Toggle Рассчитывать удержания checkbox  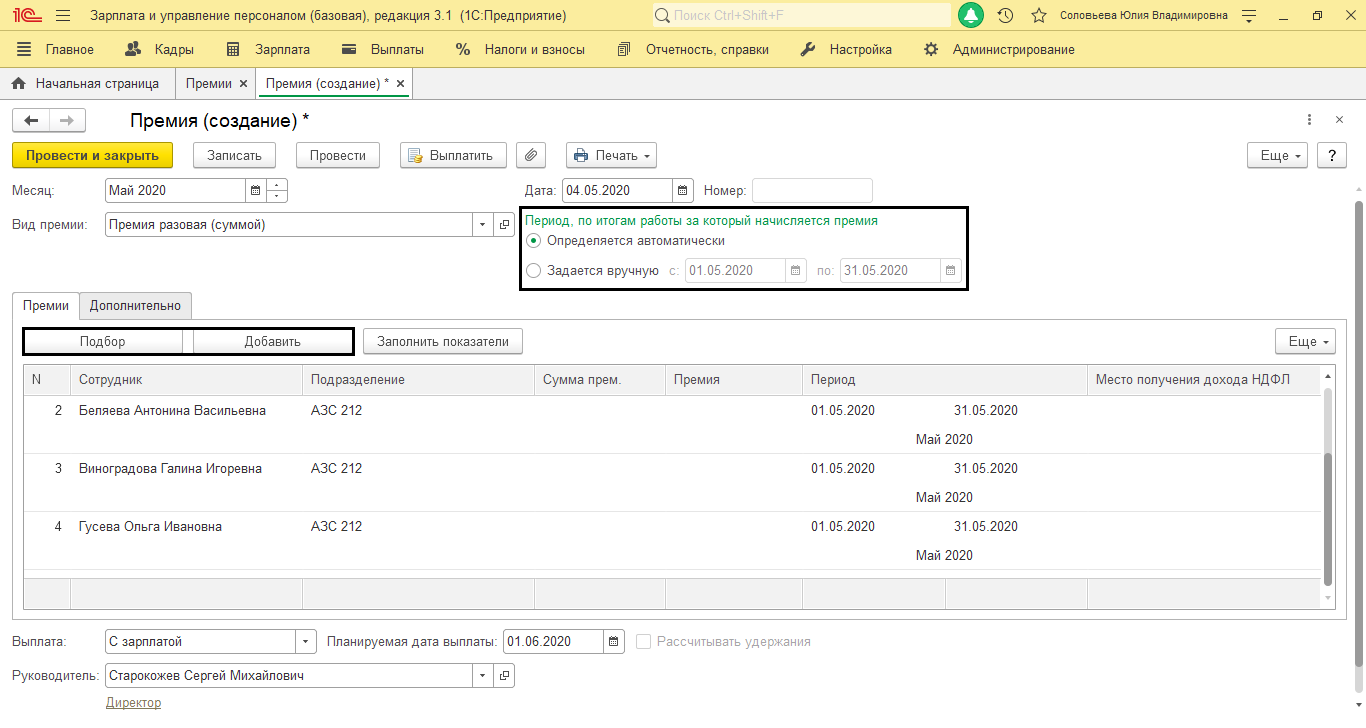click(644, 641)
